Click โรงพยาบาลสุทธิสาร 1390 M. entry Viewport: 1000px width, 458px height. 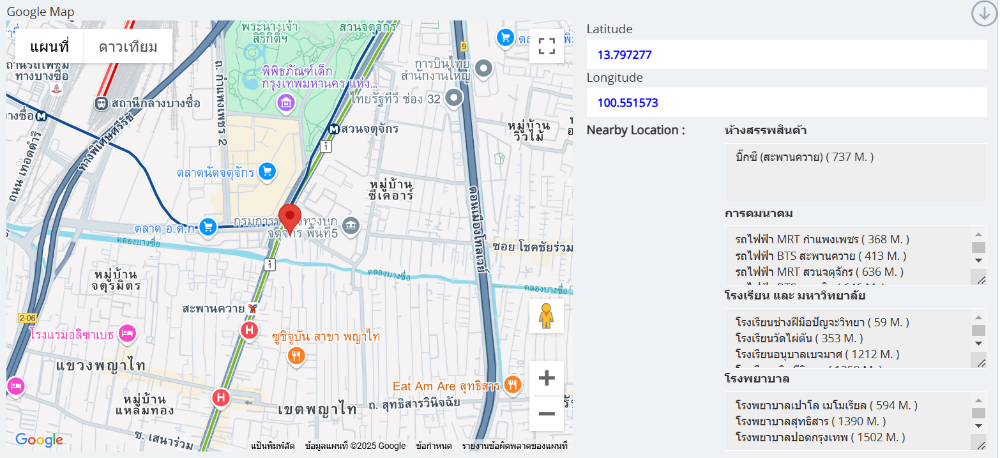811,422
